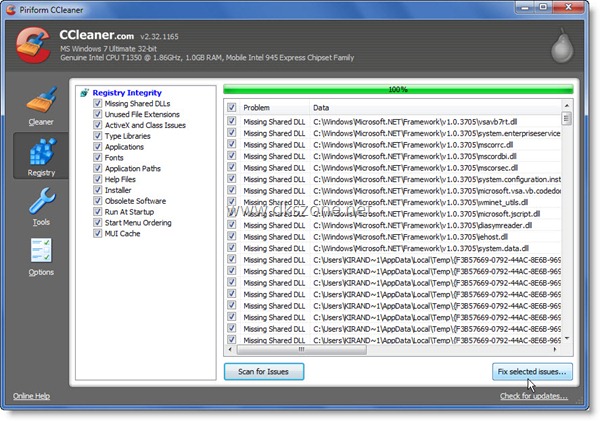Toggle Fonts checkbox
This screenshot has width=600, height=421.
coord(98,157)
